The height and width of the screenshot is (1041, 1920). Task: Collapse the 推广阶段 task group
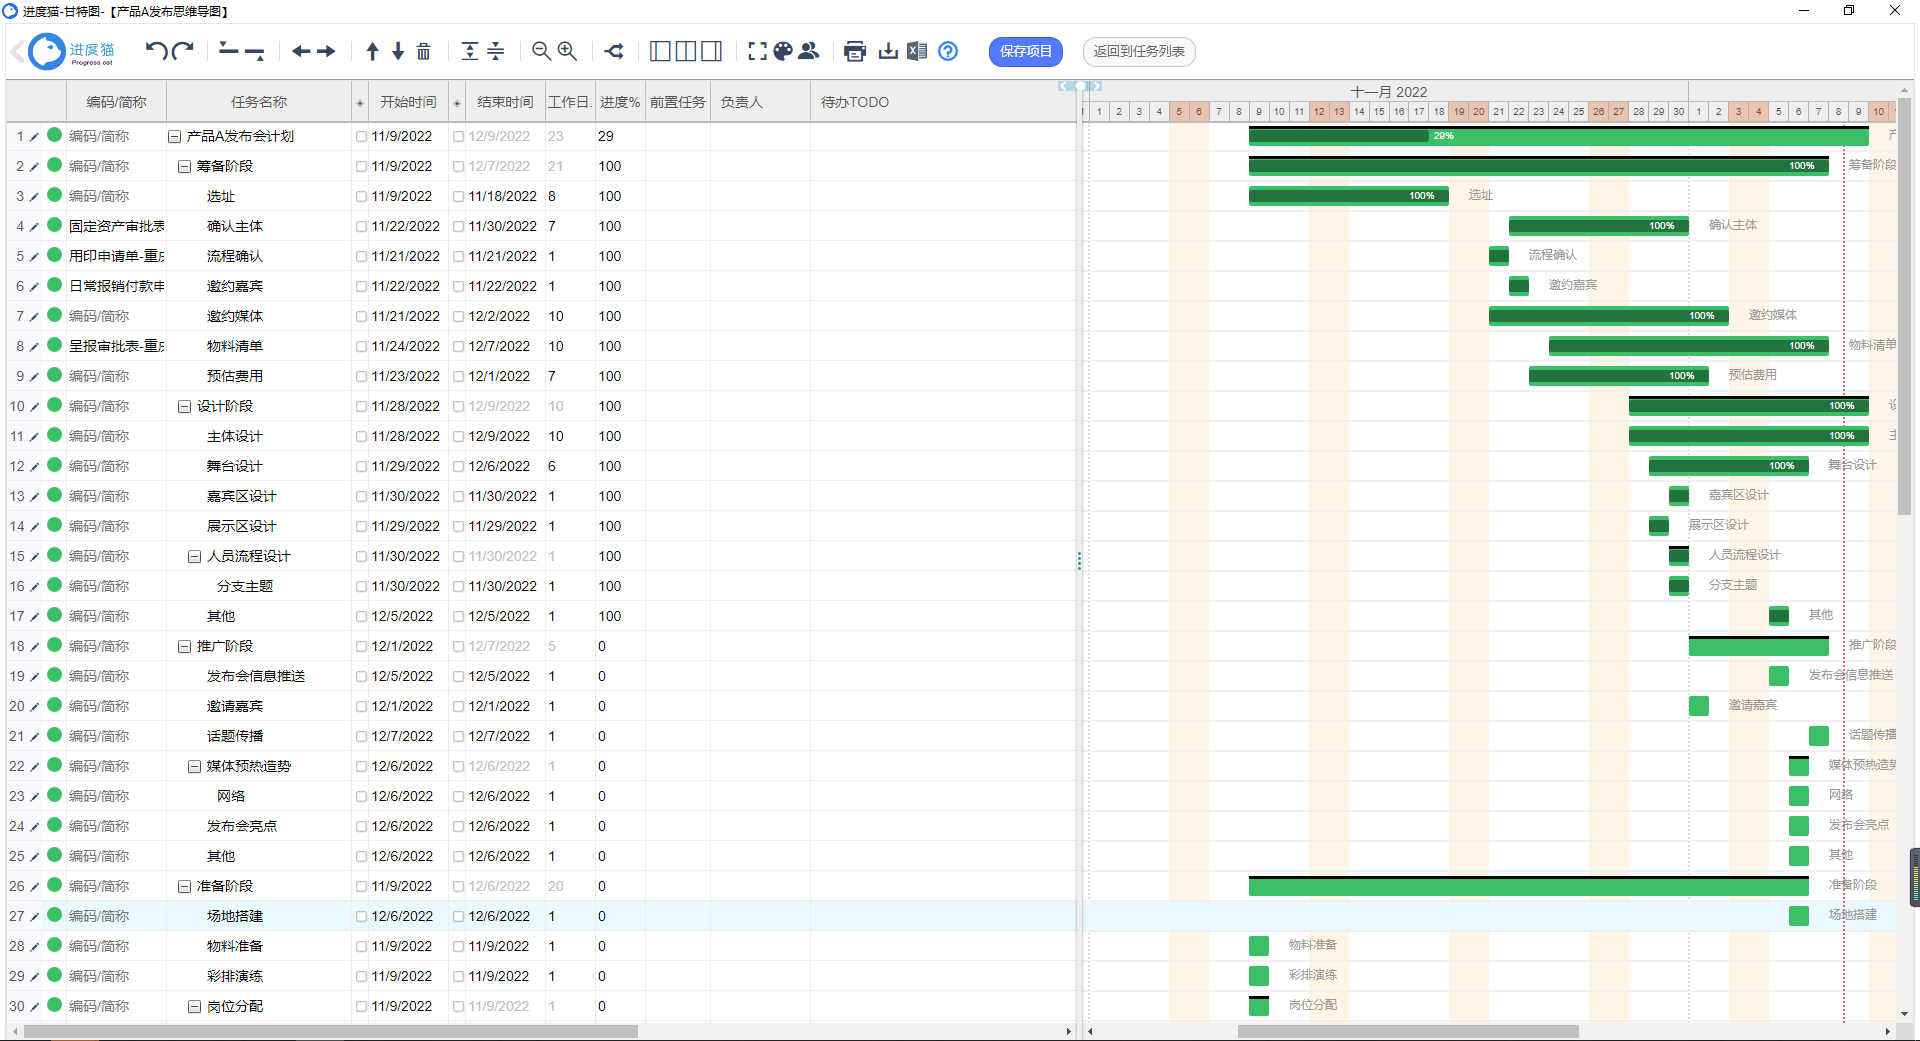[x=185, y=647]
